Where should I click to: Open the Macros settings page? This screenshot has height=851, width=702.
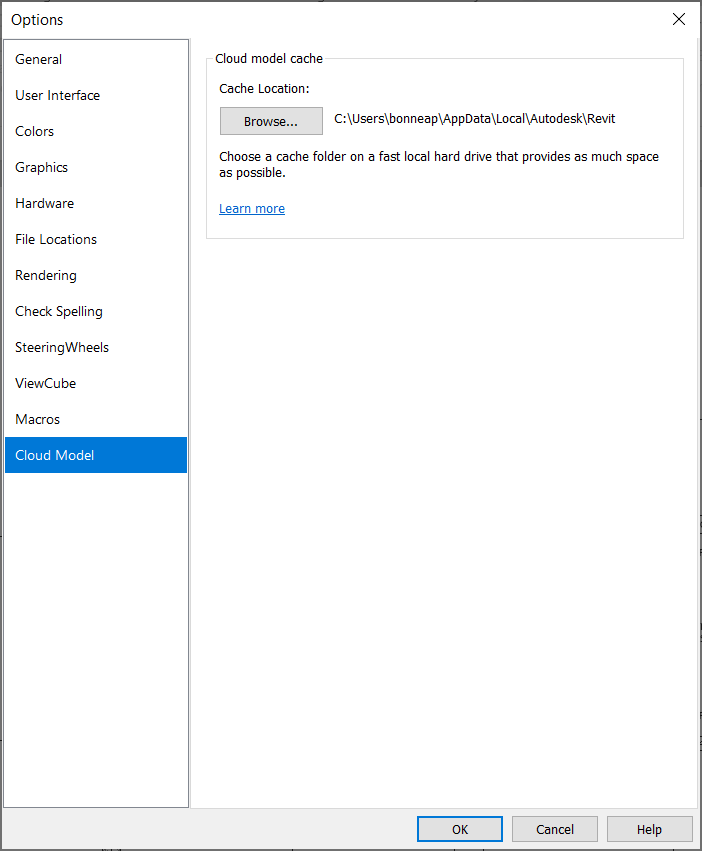click(x=38, y=419)
